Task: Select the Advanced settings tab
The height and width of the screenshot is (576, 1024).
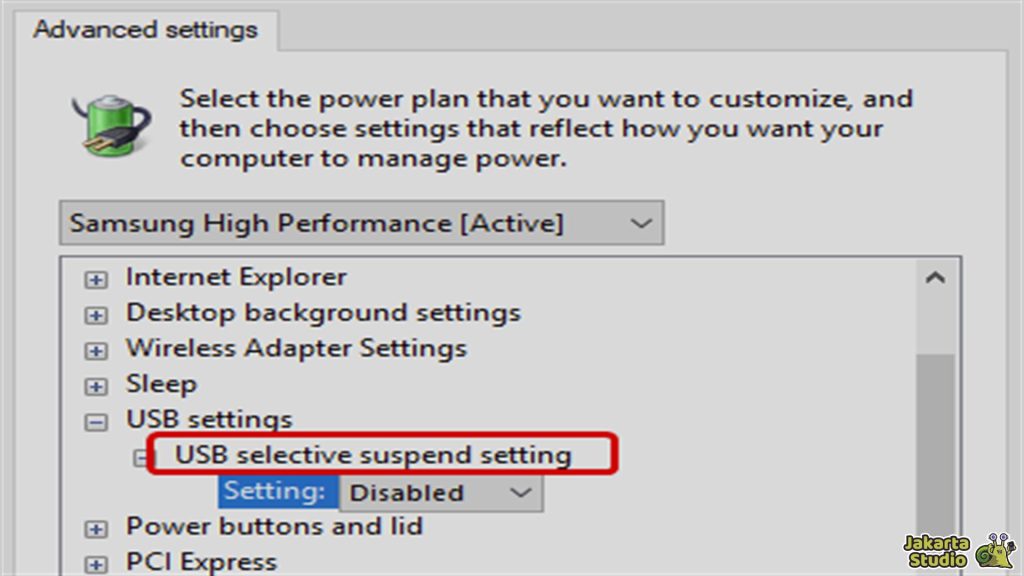Action: 145,29
